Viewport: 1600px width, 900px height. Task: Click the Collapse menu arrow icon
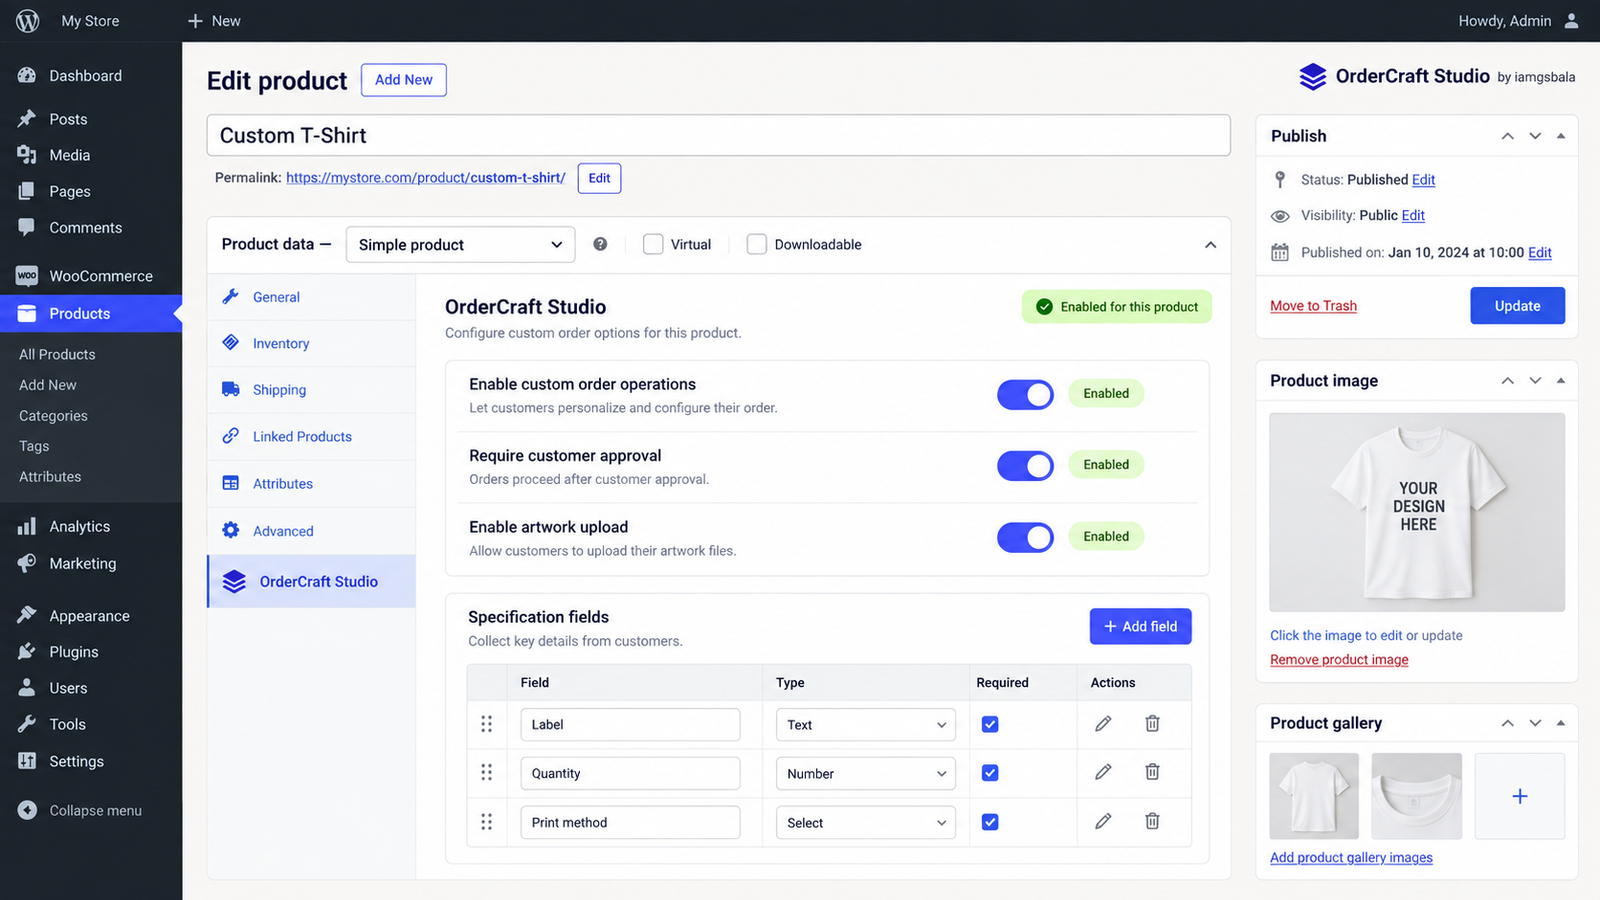[x=27, y=810]
